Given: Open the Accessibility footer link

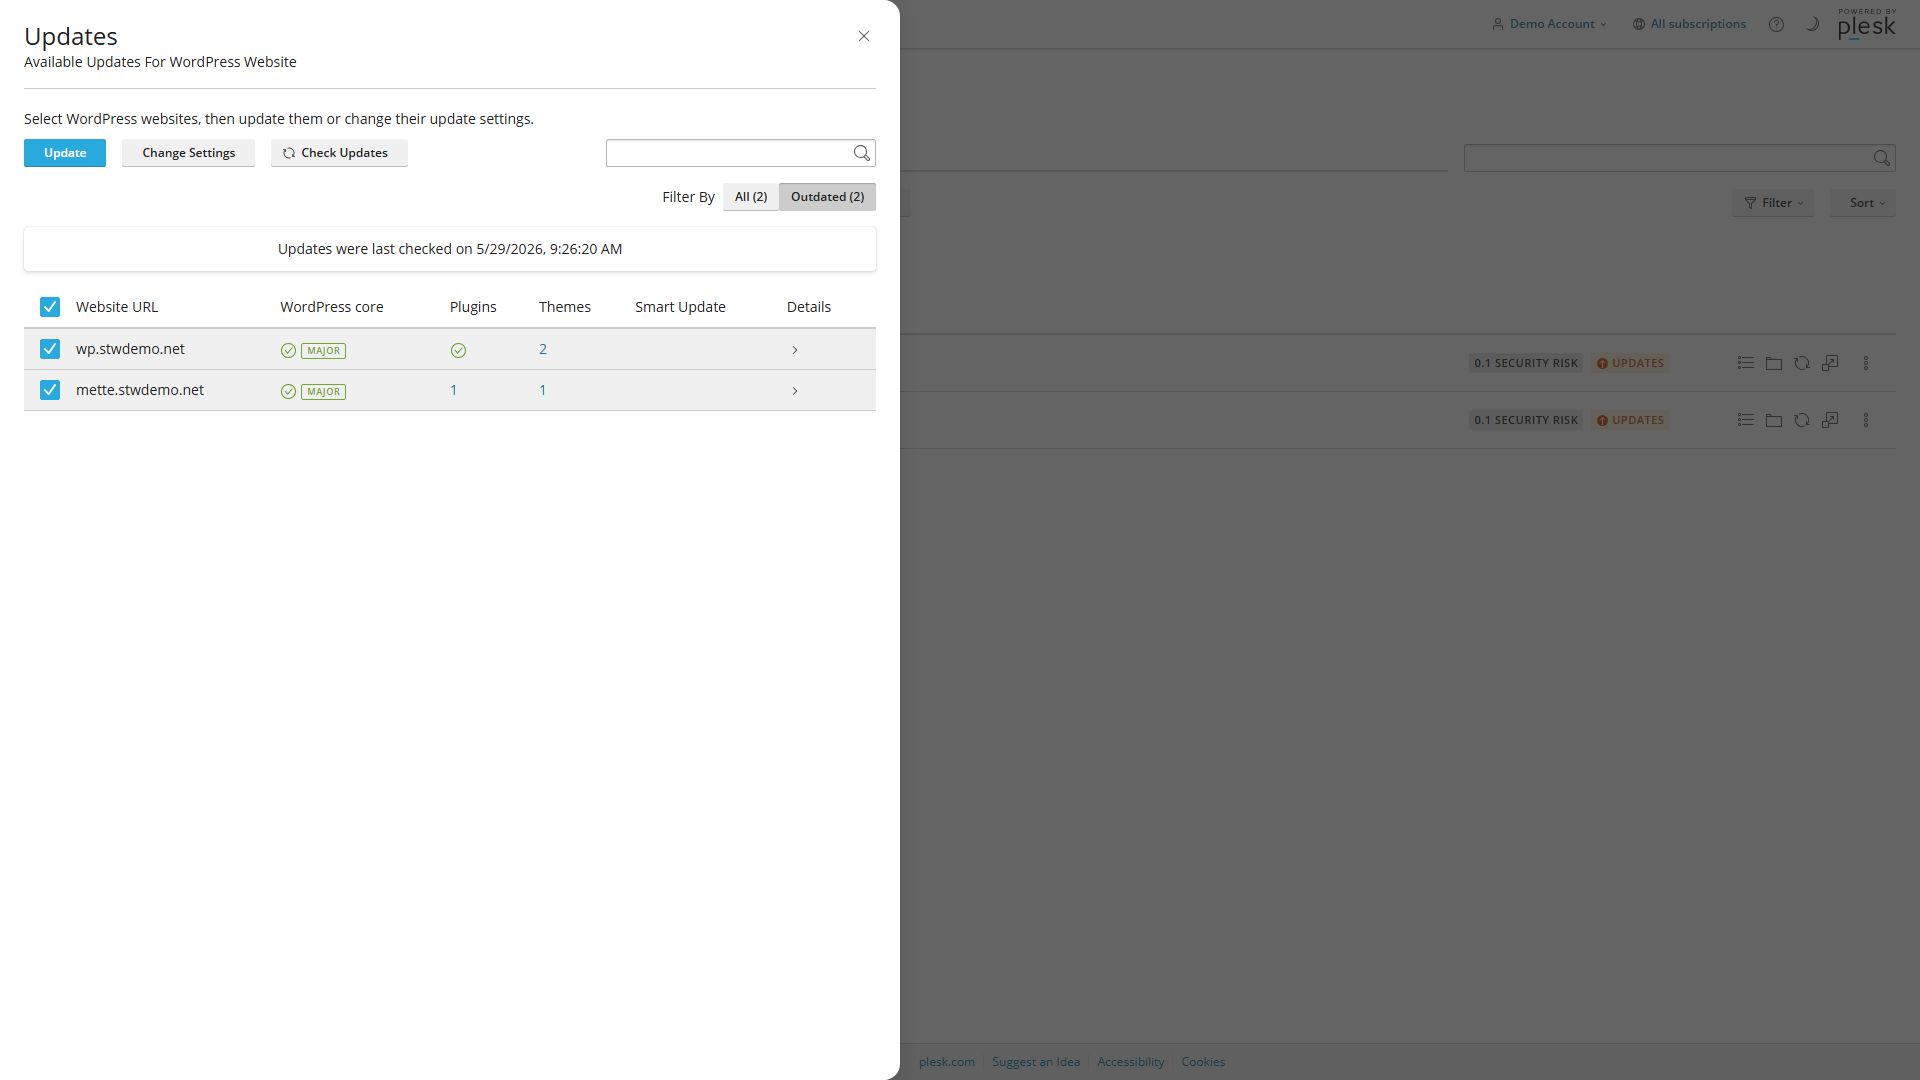Looking at the screenshot, I should pyautogui.click(x=1131, y=1062).
